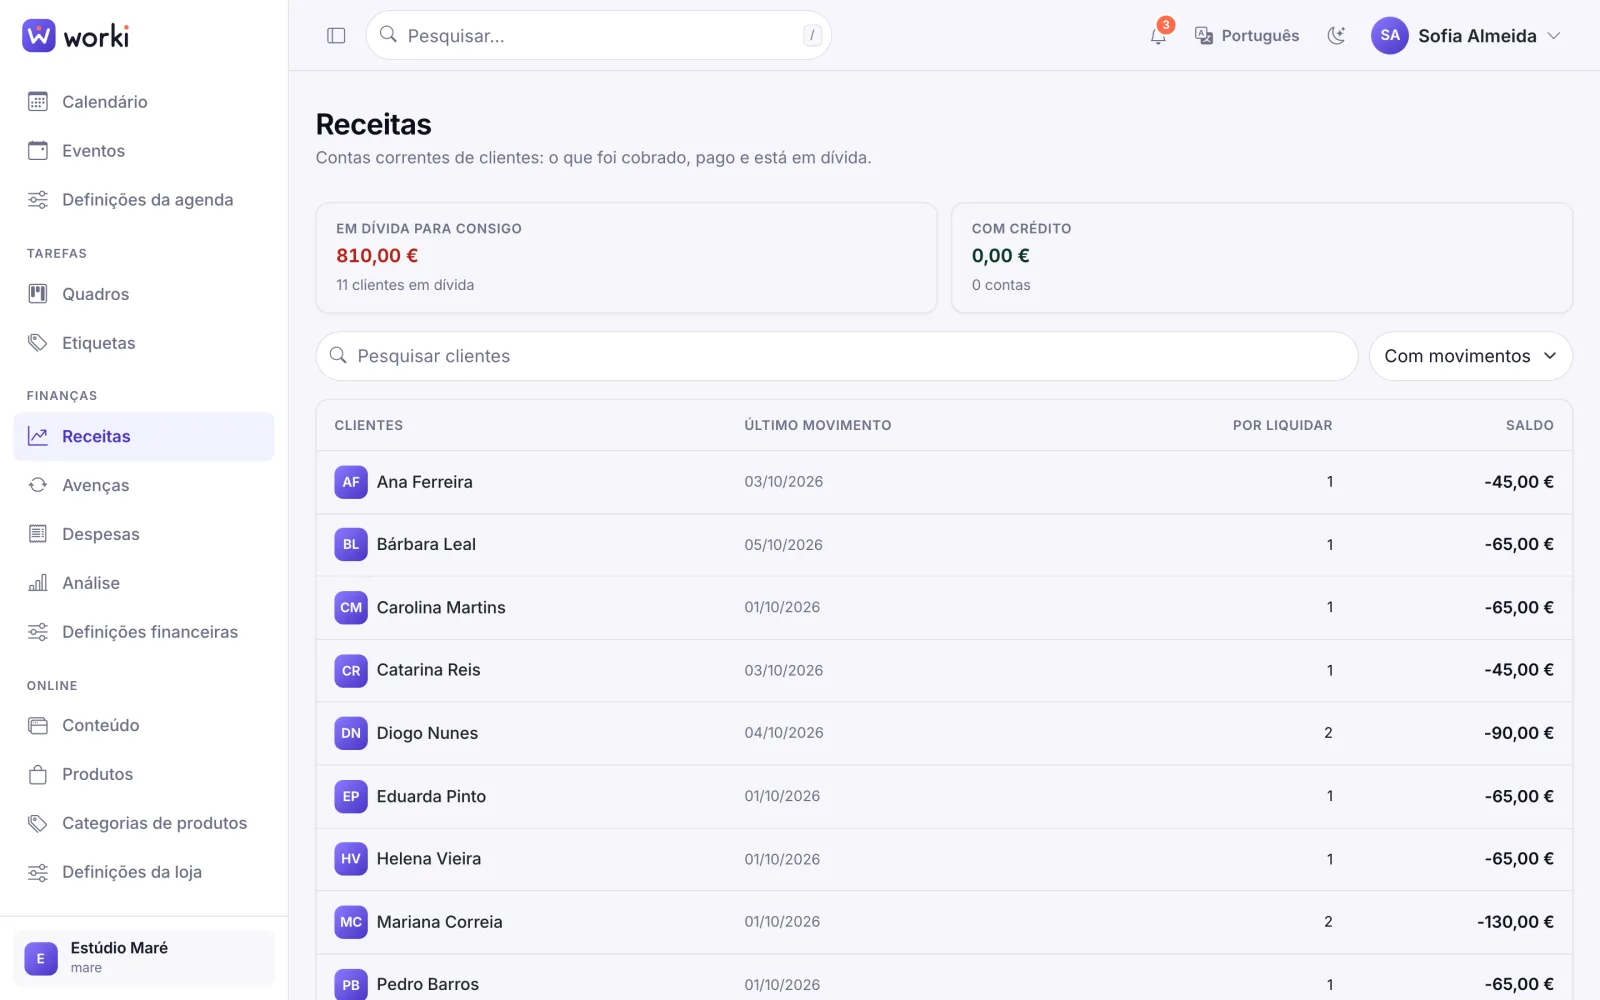This screenshot has height=1000, width=1600.
Task: Click the Último movimento column header
Action: coord(818,425)
